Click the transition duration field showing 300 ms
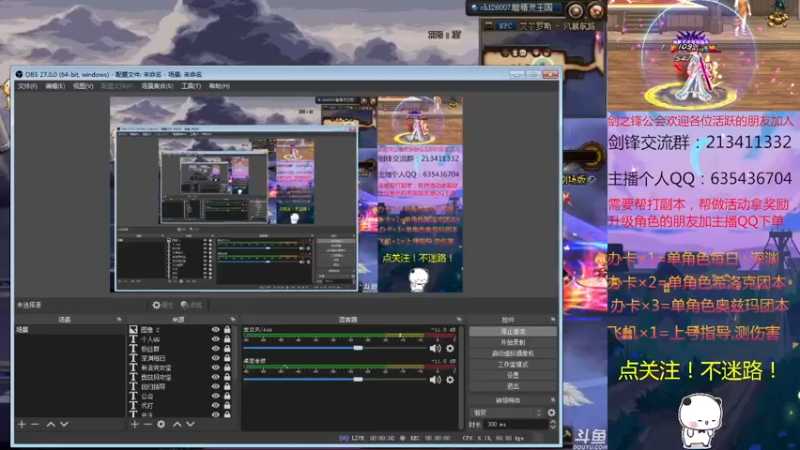Image resolution: width=800 pixels, height=450 pixels. click(x=515, y=424)
